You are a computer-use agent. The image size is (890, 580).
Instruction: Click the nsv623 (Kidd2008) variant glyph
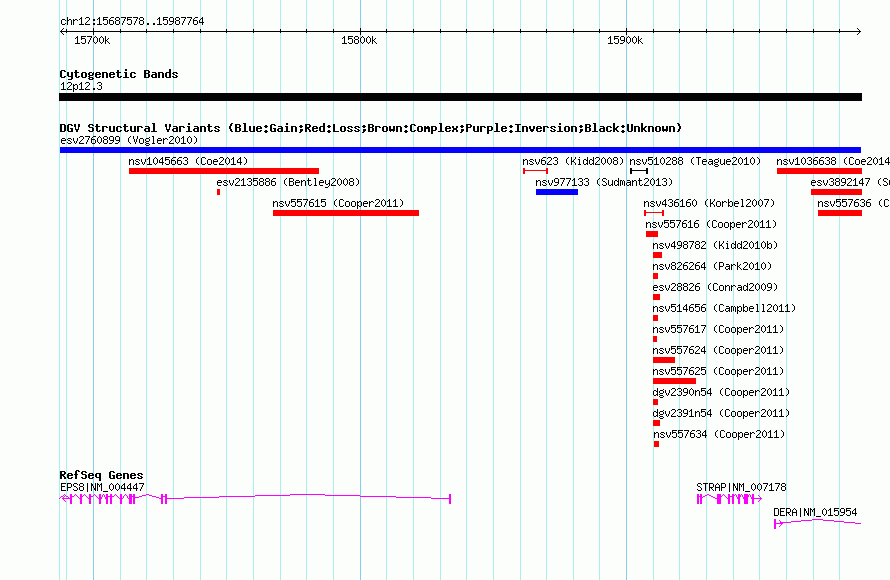click(x=535, y=171)
